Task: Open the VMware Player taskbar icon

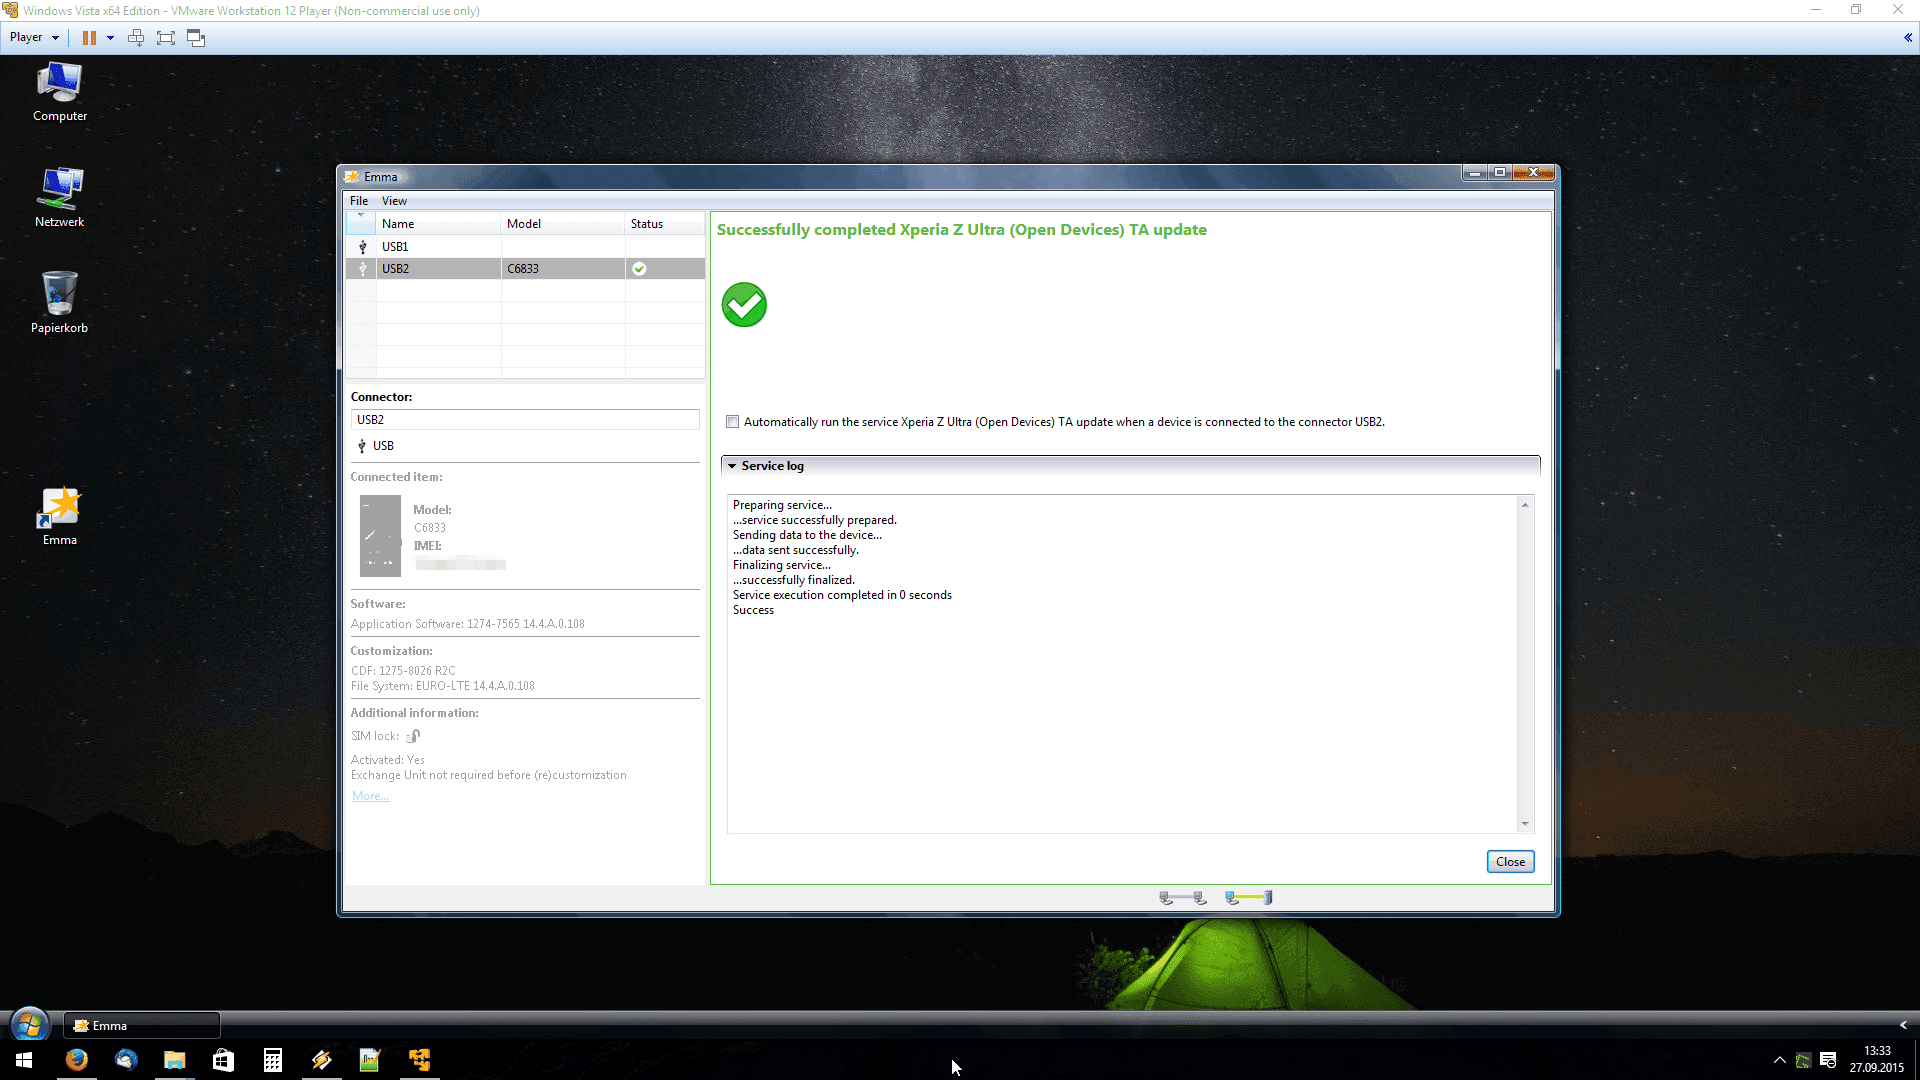Action: tap(419, 1060)
